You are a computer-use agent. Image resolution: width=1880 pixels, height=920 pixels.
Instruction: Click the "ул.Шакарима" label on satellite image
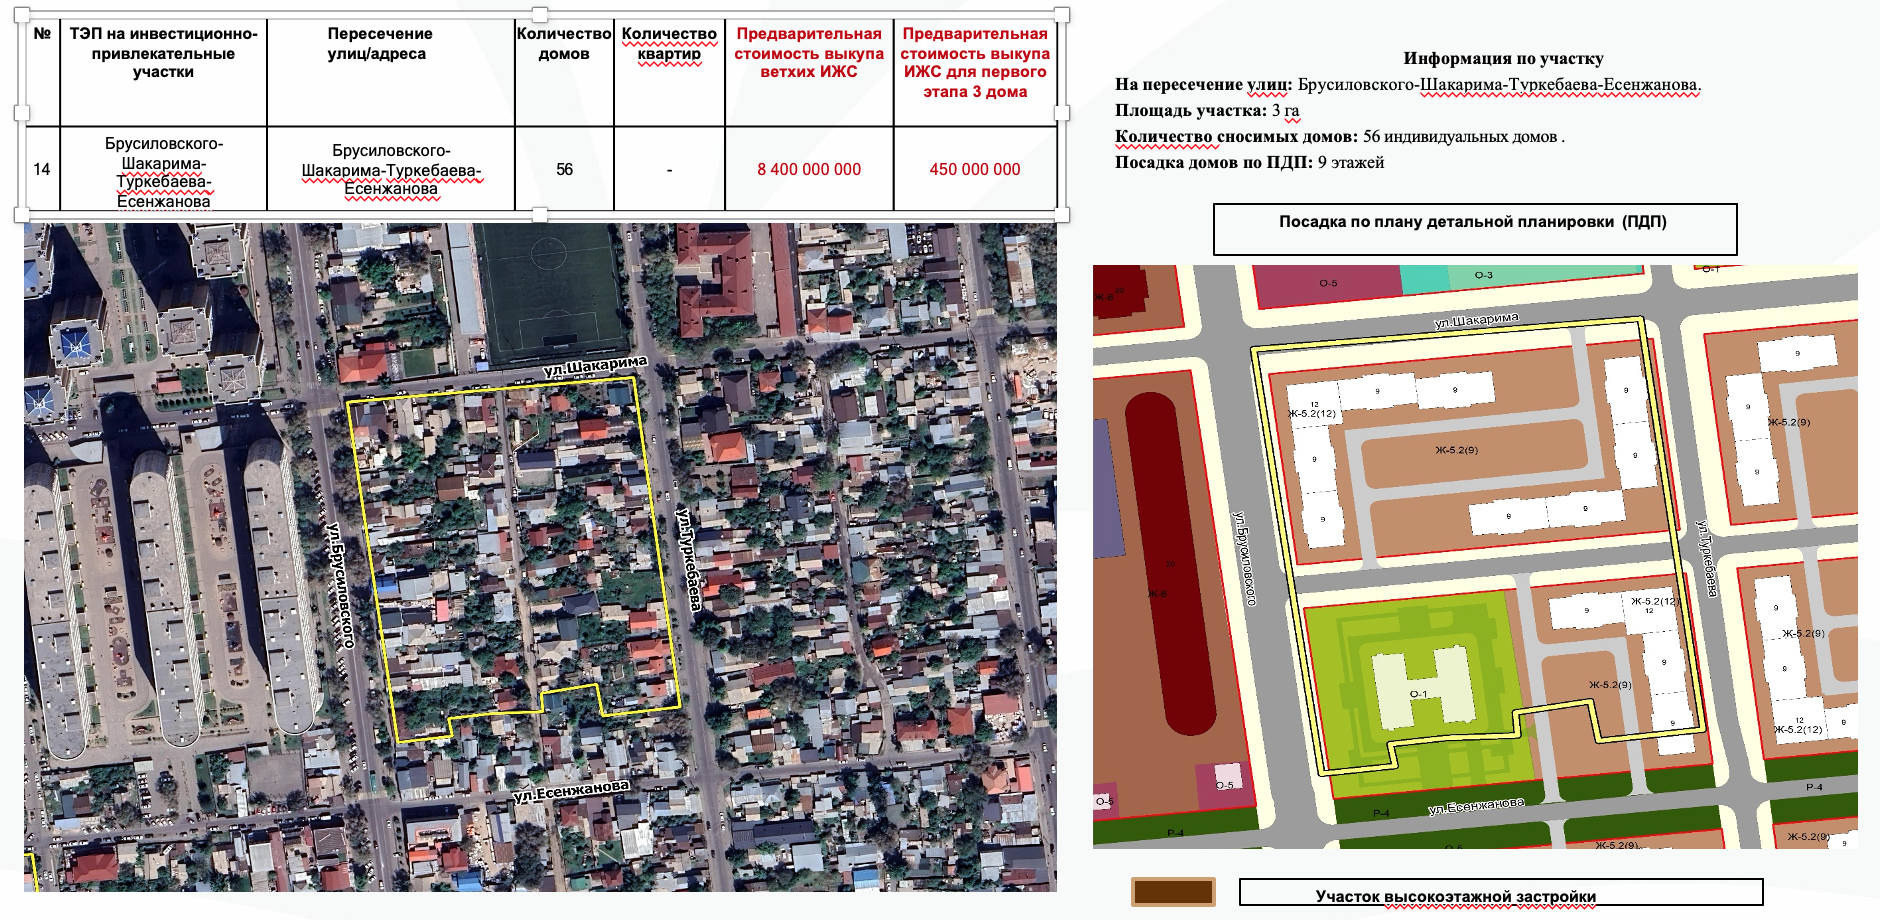pyautogui.click(x=595, y=367)
